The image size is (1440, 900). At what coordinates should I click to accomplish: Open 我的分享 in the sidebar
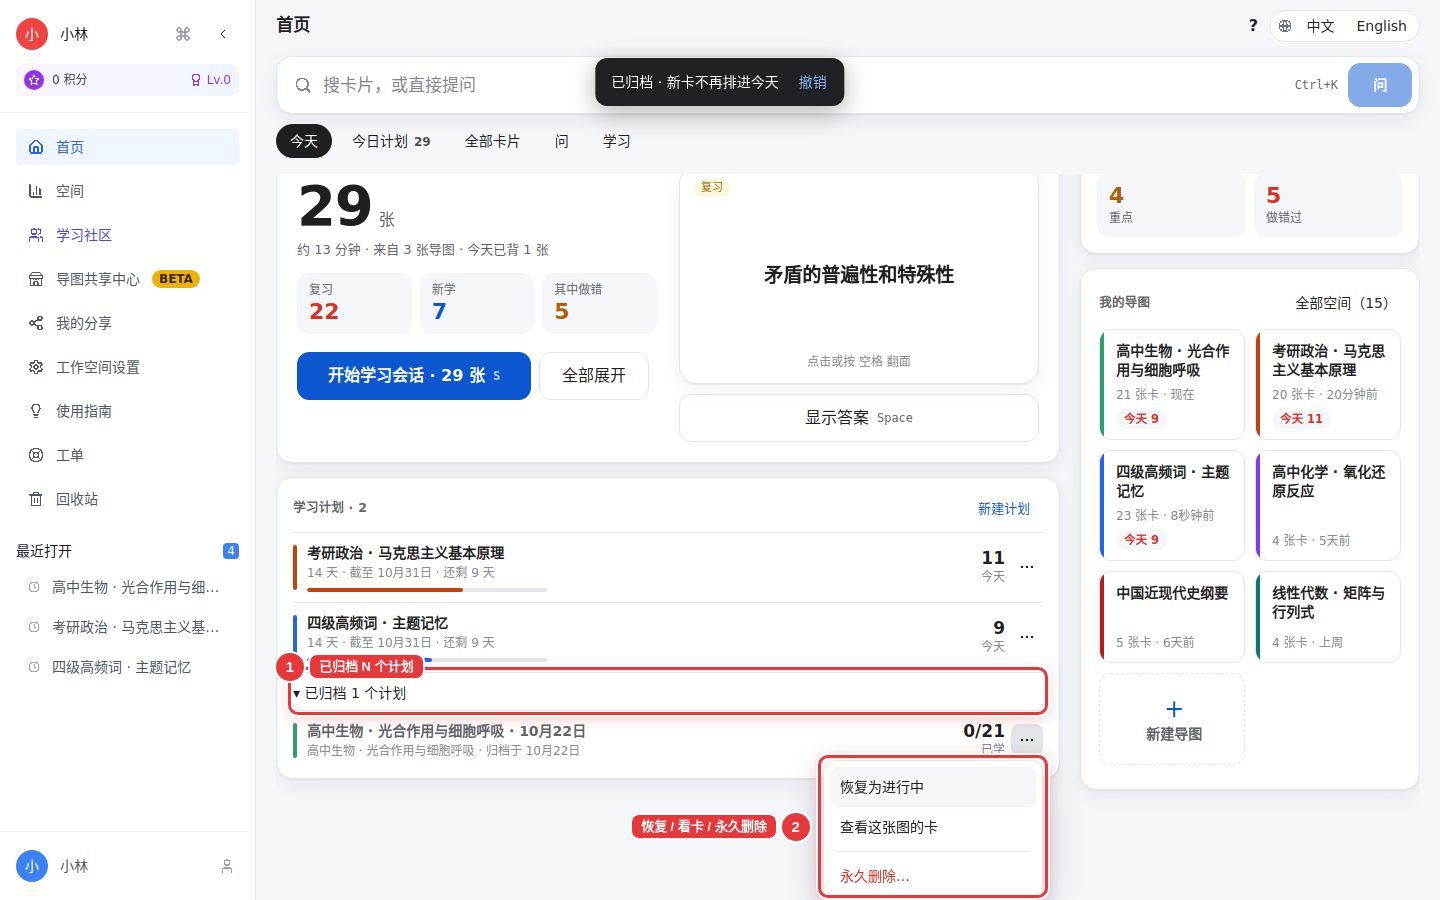(x=127, y=323)
